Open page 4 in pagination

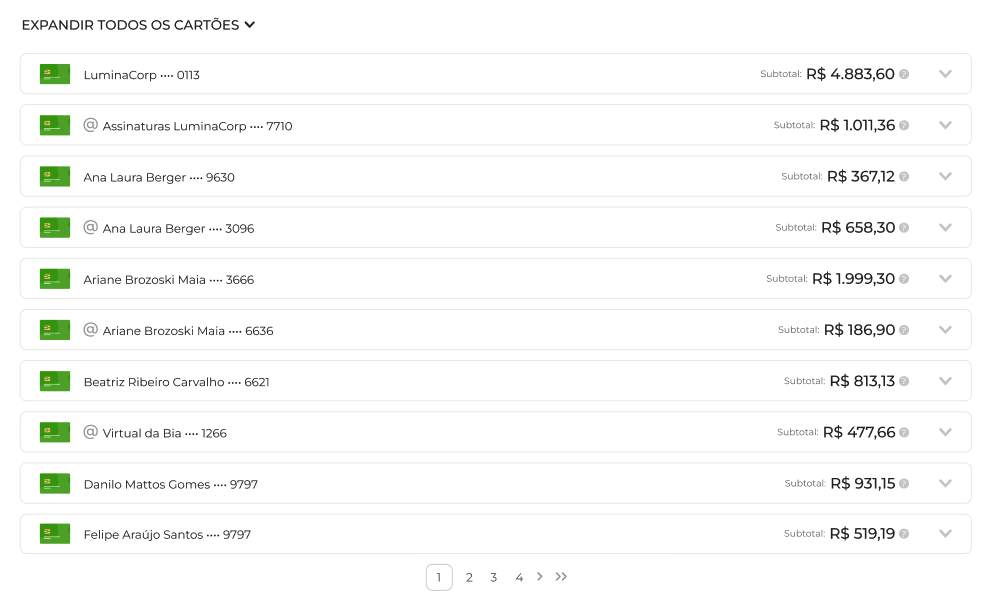(519, 577)
